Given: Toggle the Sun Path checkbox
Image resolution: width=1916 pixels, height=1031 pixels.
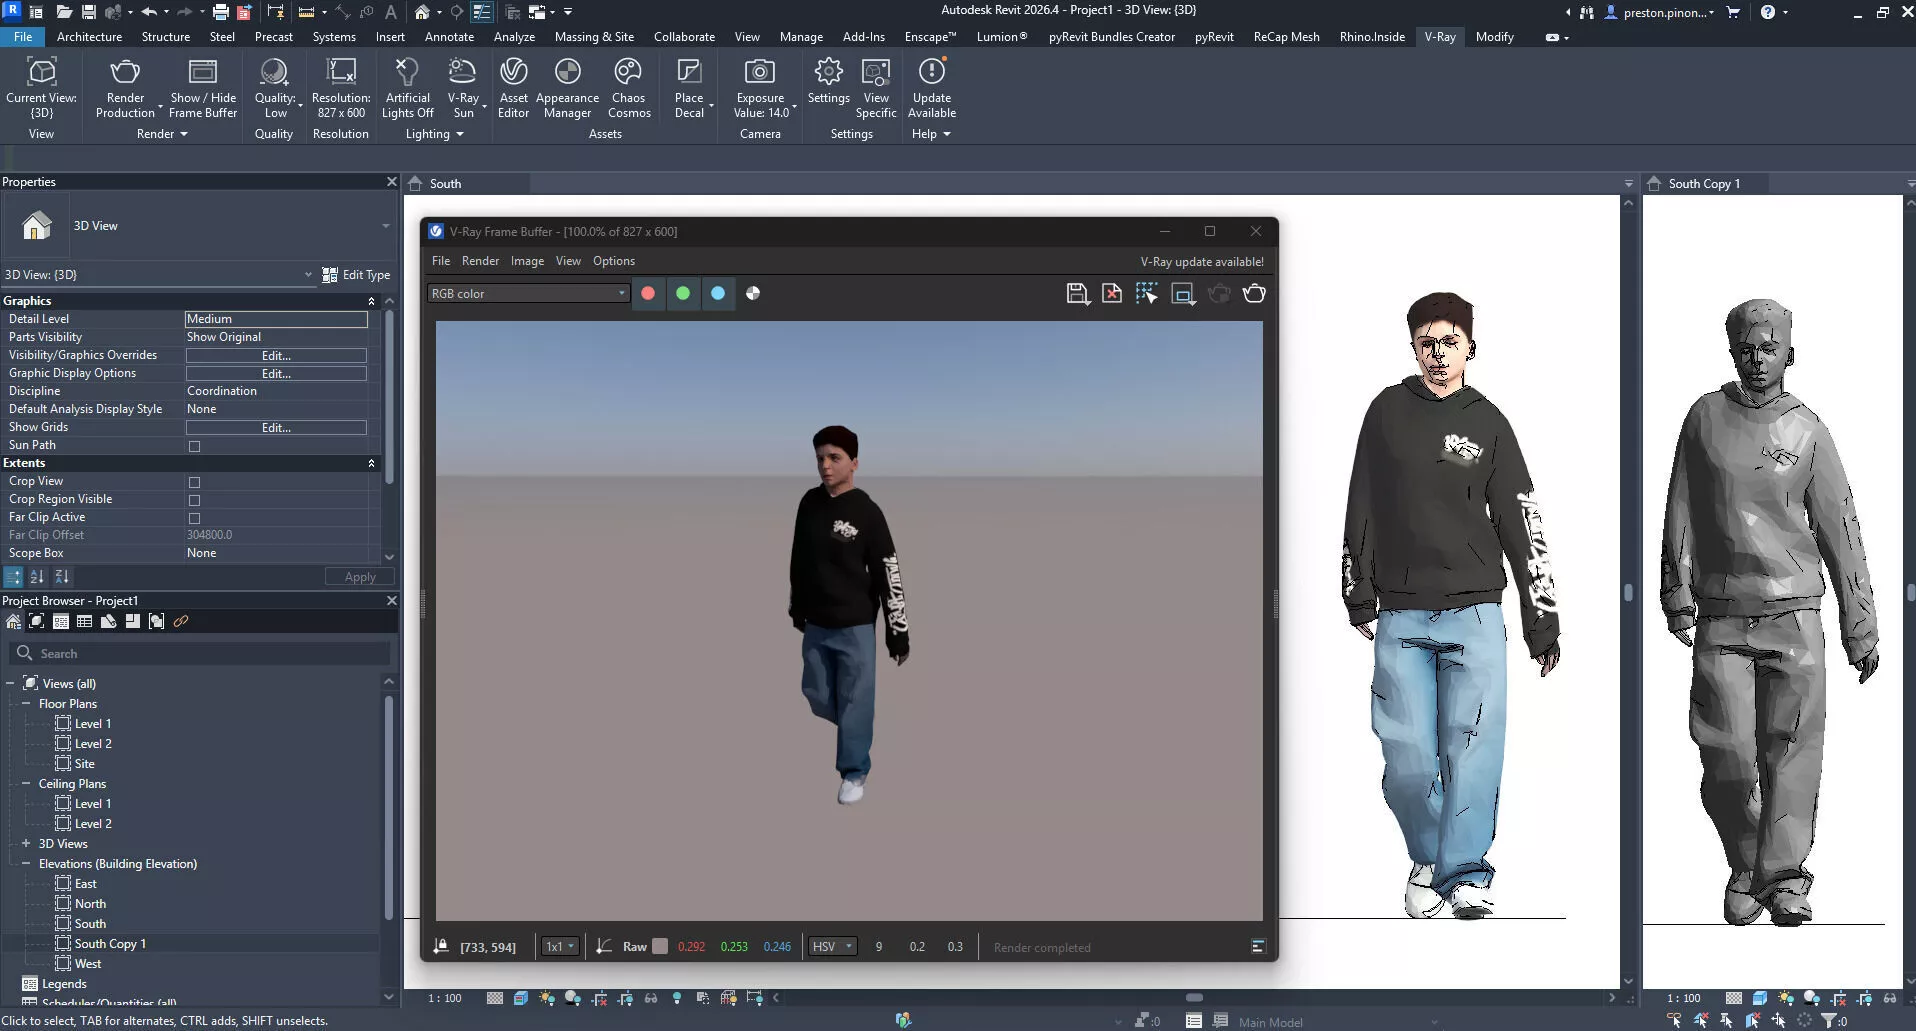Looking at the screenshot, I should [194, 446].
